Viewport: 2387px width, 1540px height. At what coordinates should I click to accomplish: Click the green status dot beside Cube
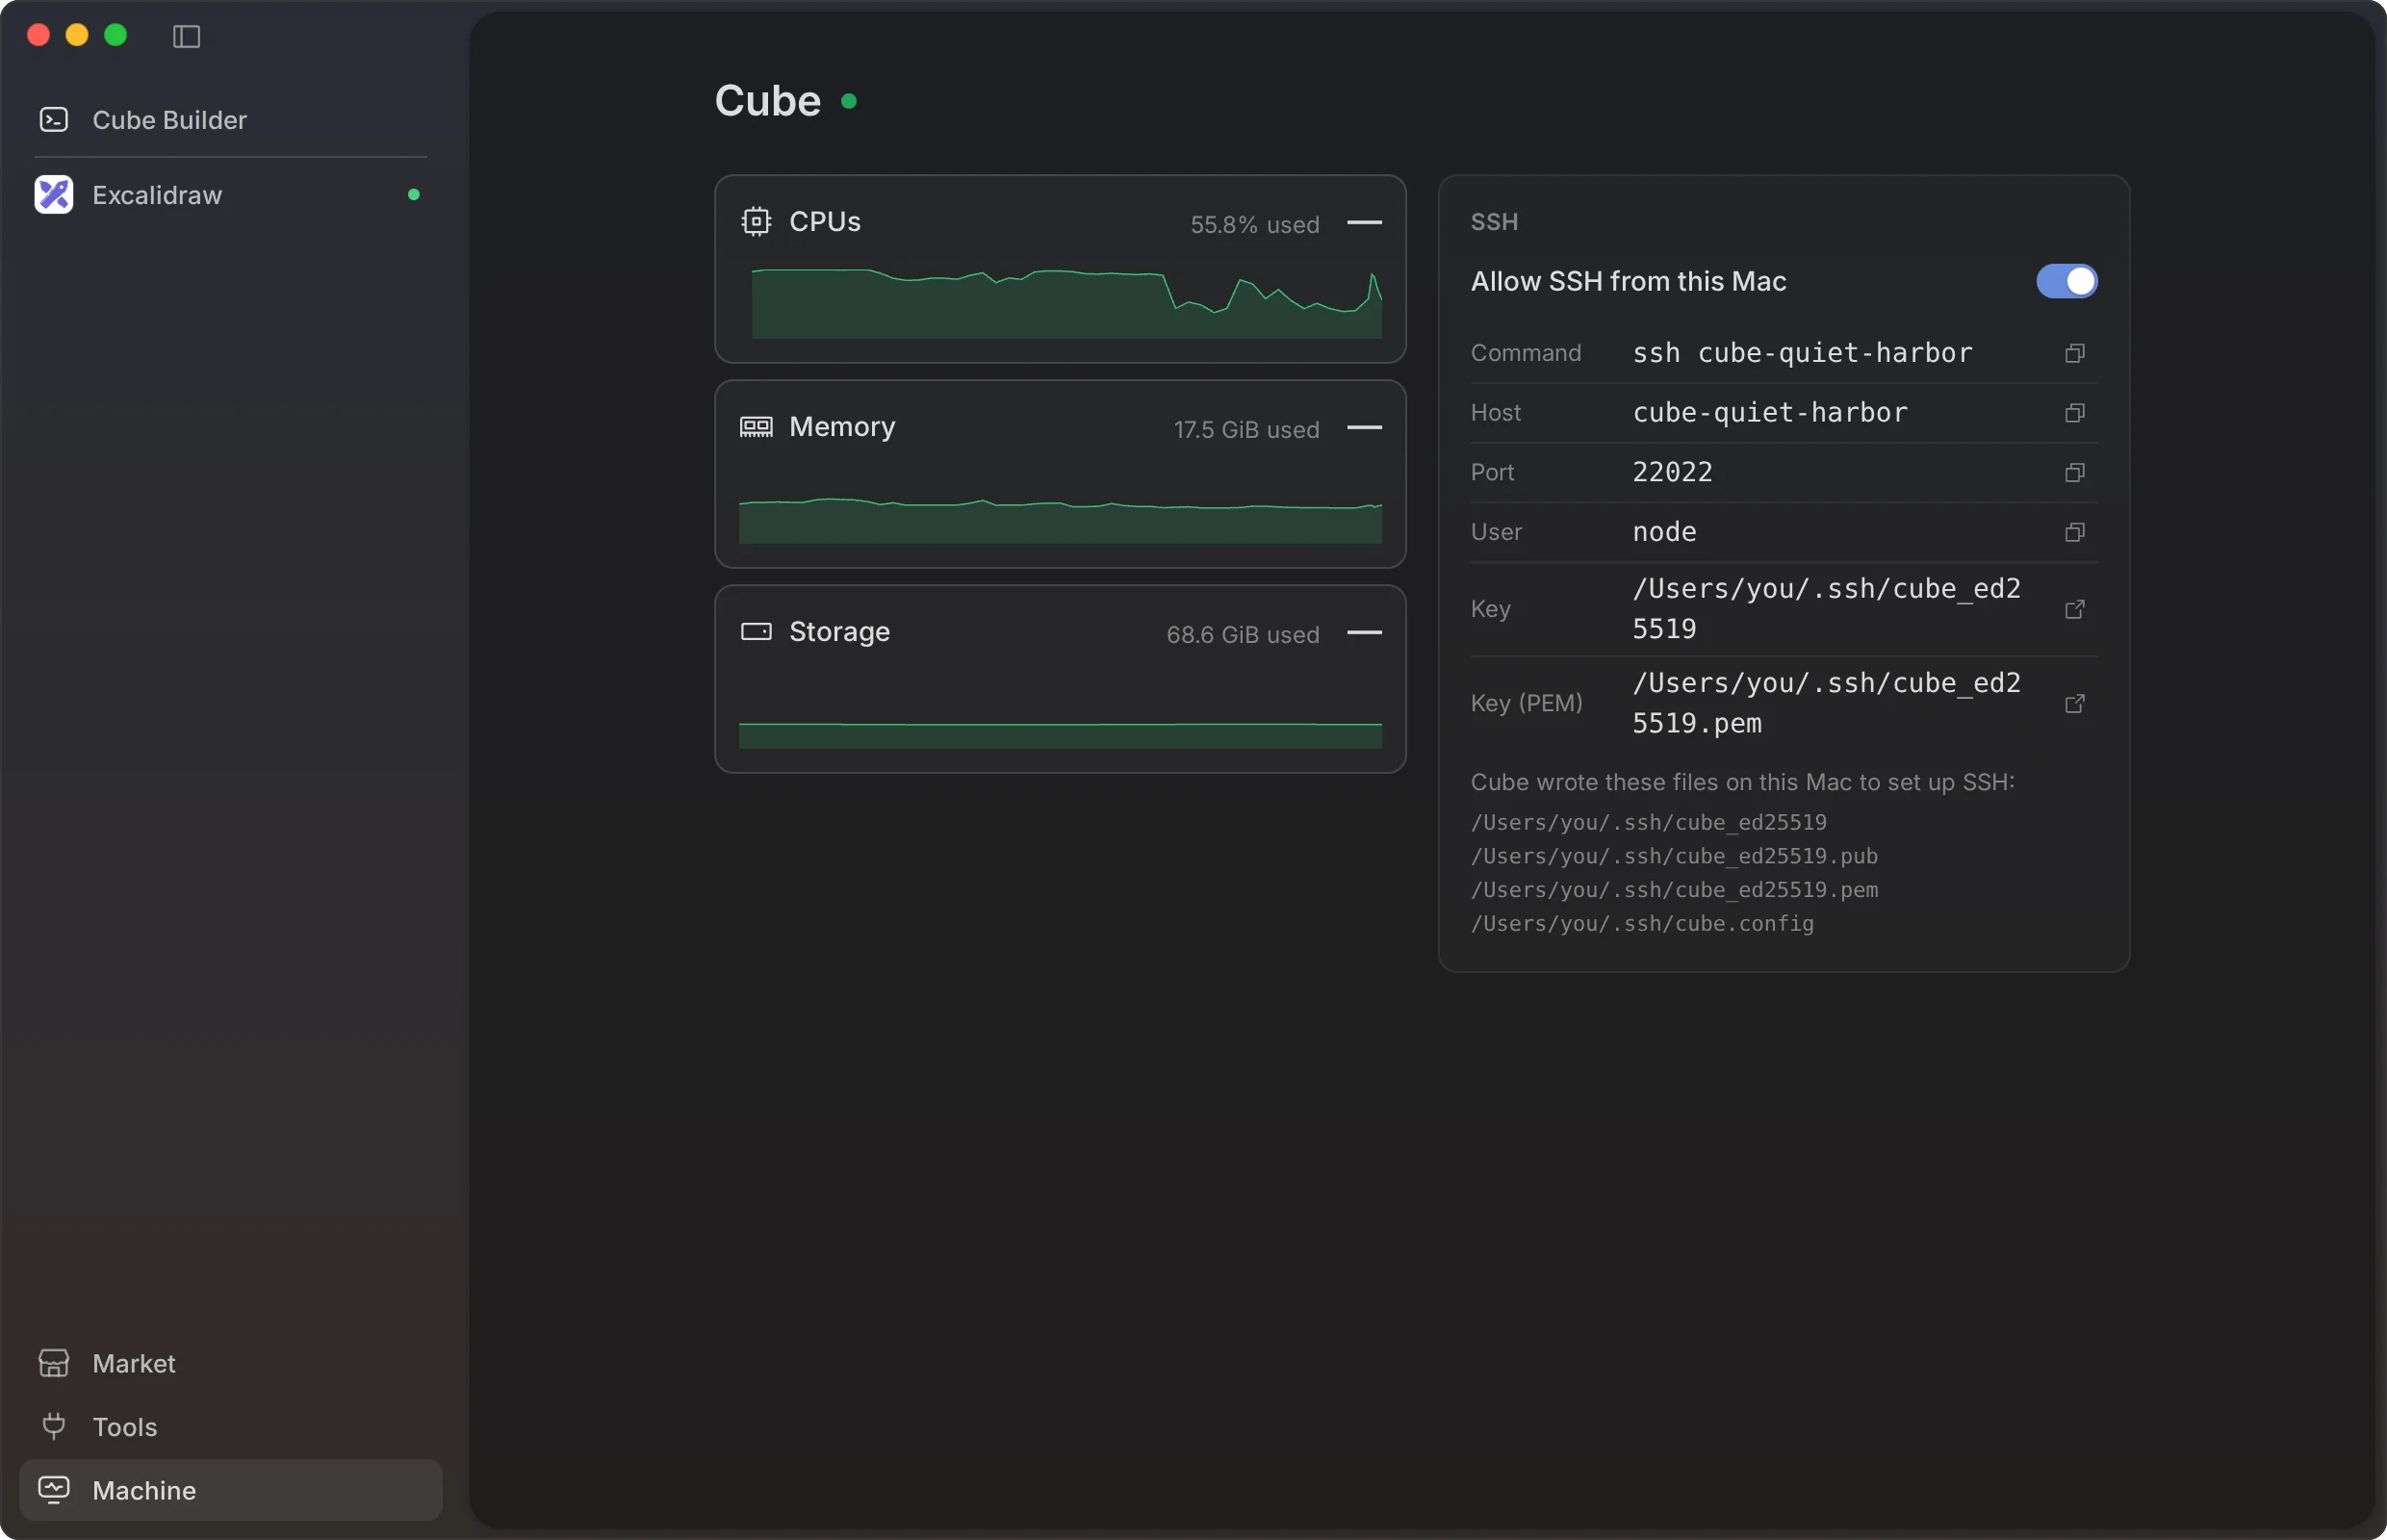point(849,101)
